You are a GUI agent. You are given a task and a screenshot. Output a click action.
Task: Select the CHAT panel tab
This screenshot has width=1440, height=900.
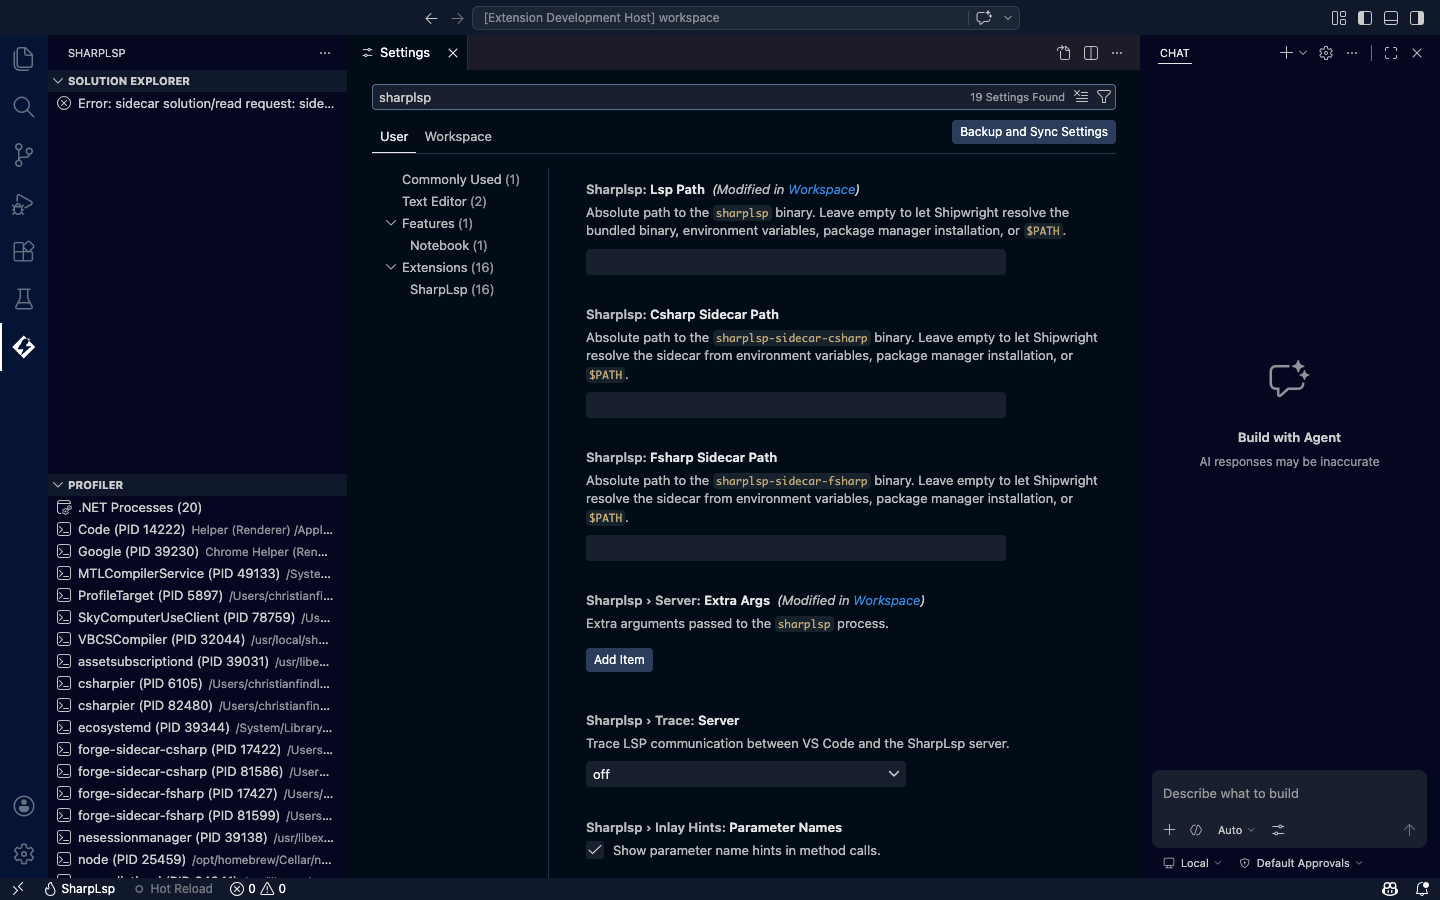tap(1175, 53)
